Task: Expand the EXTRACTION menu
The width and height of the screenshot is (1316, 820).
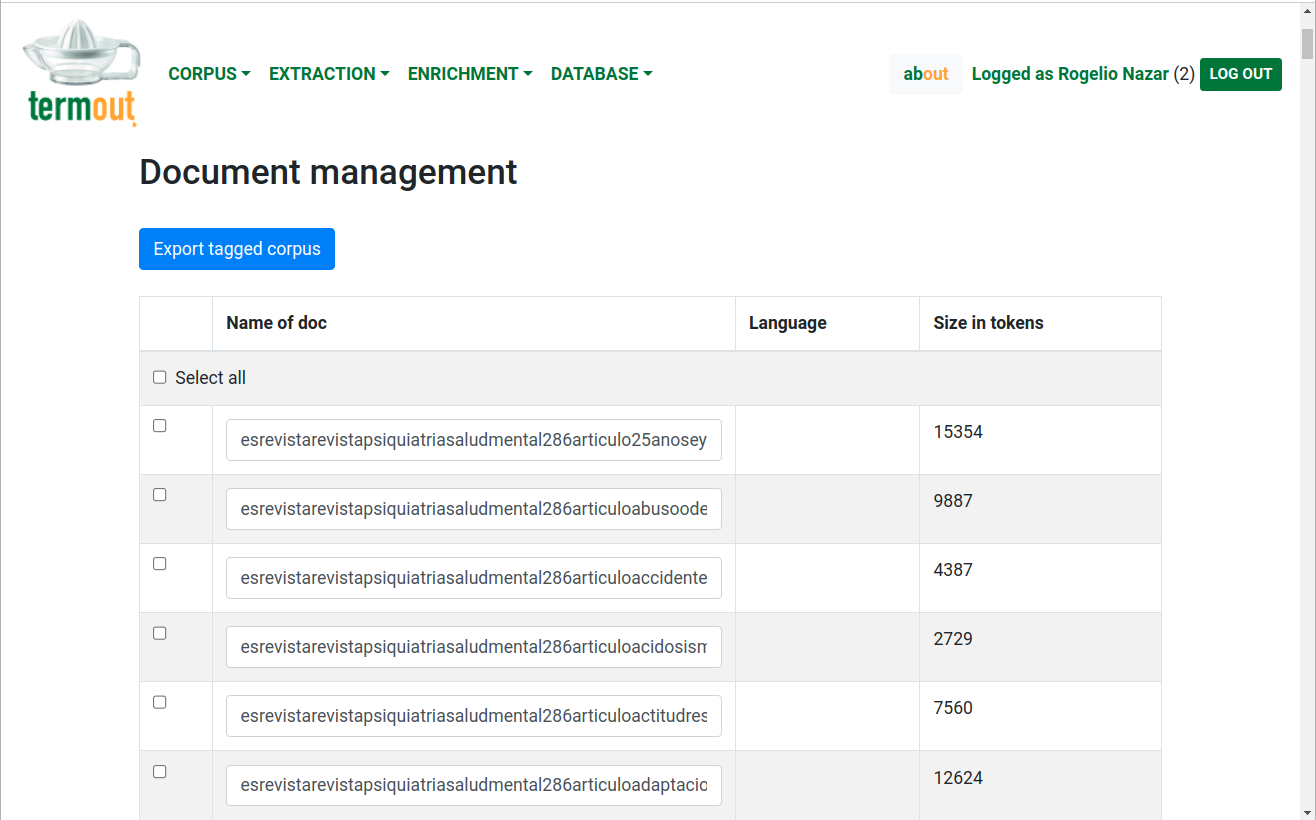Action: tap(329, 74)
